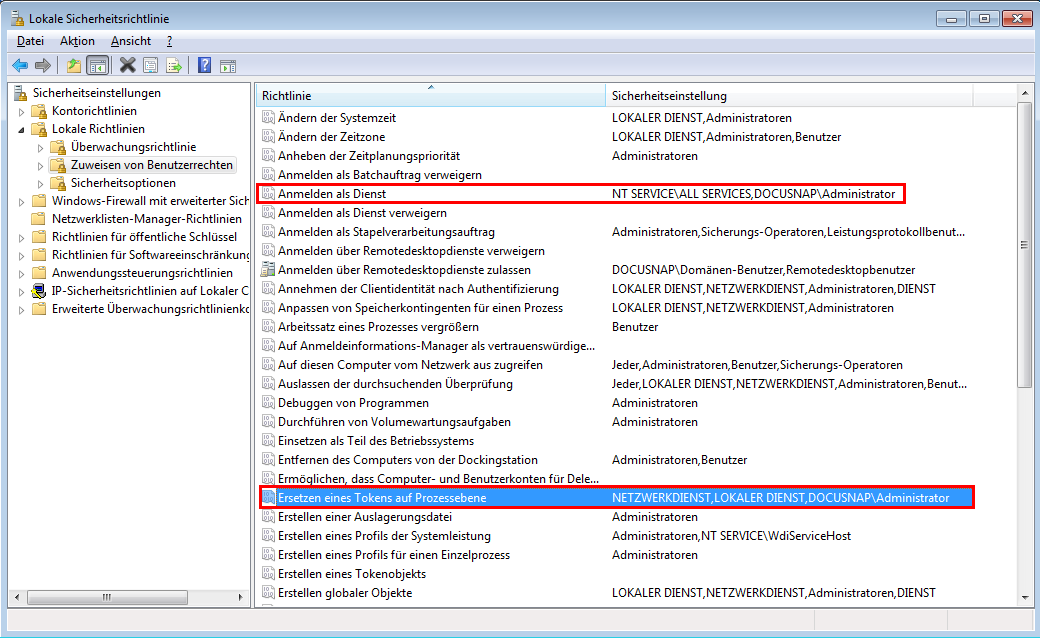This screenshot has width=1040, height=638.
Task: Select policy Anmelden als Batchauftrag verweigern
Action: [379, 174]
